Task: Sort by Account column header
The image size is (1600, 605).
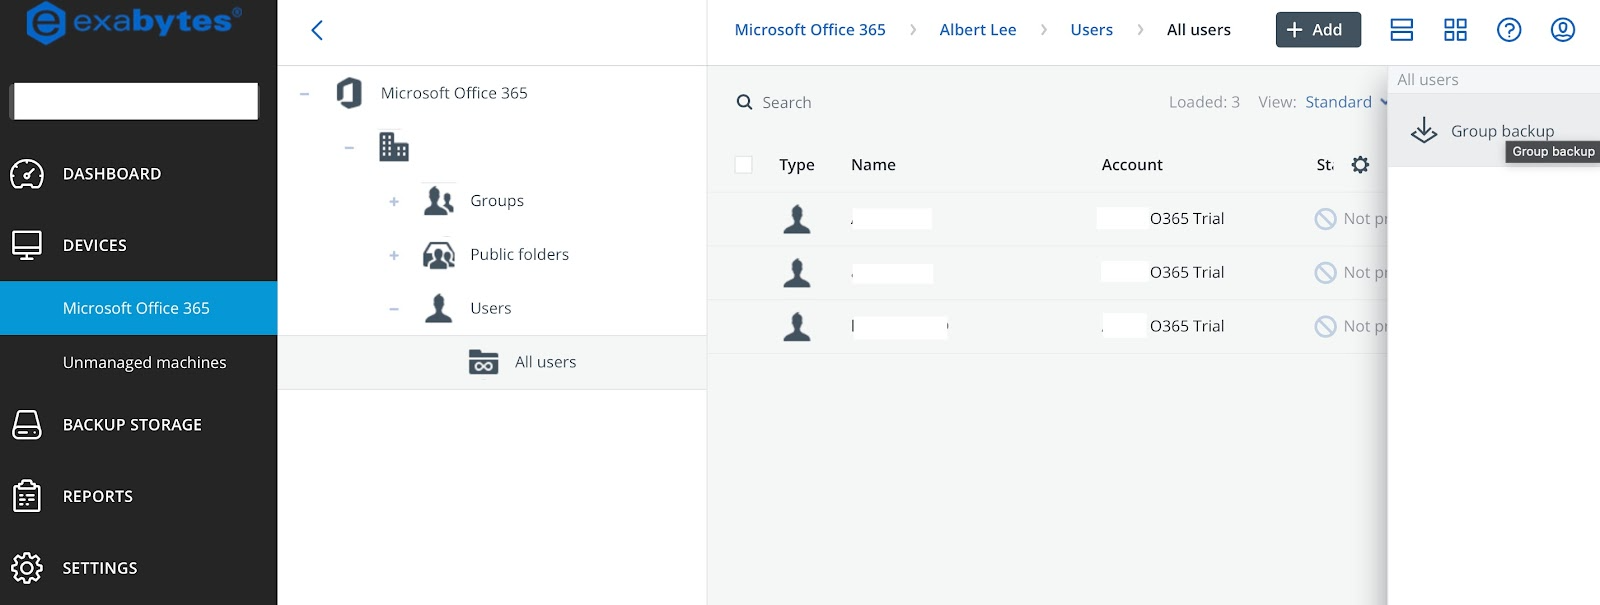Action: pos(1132,165)
